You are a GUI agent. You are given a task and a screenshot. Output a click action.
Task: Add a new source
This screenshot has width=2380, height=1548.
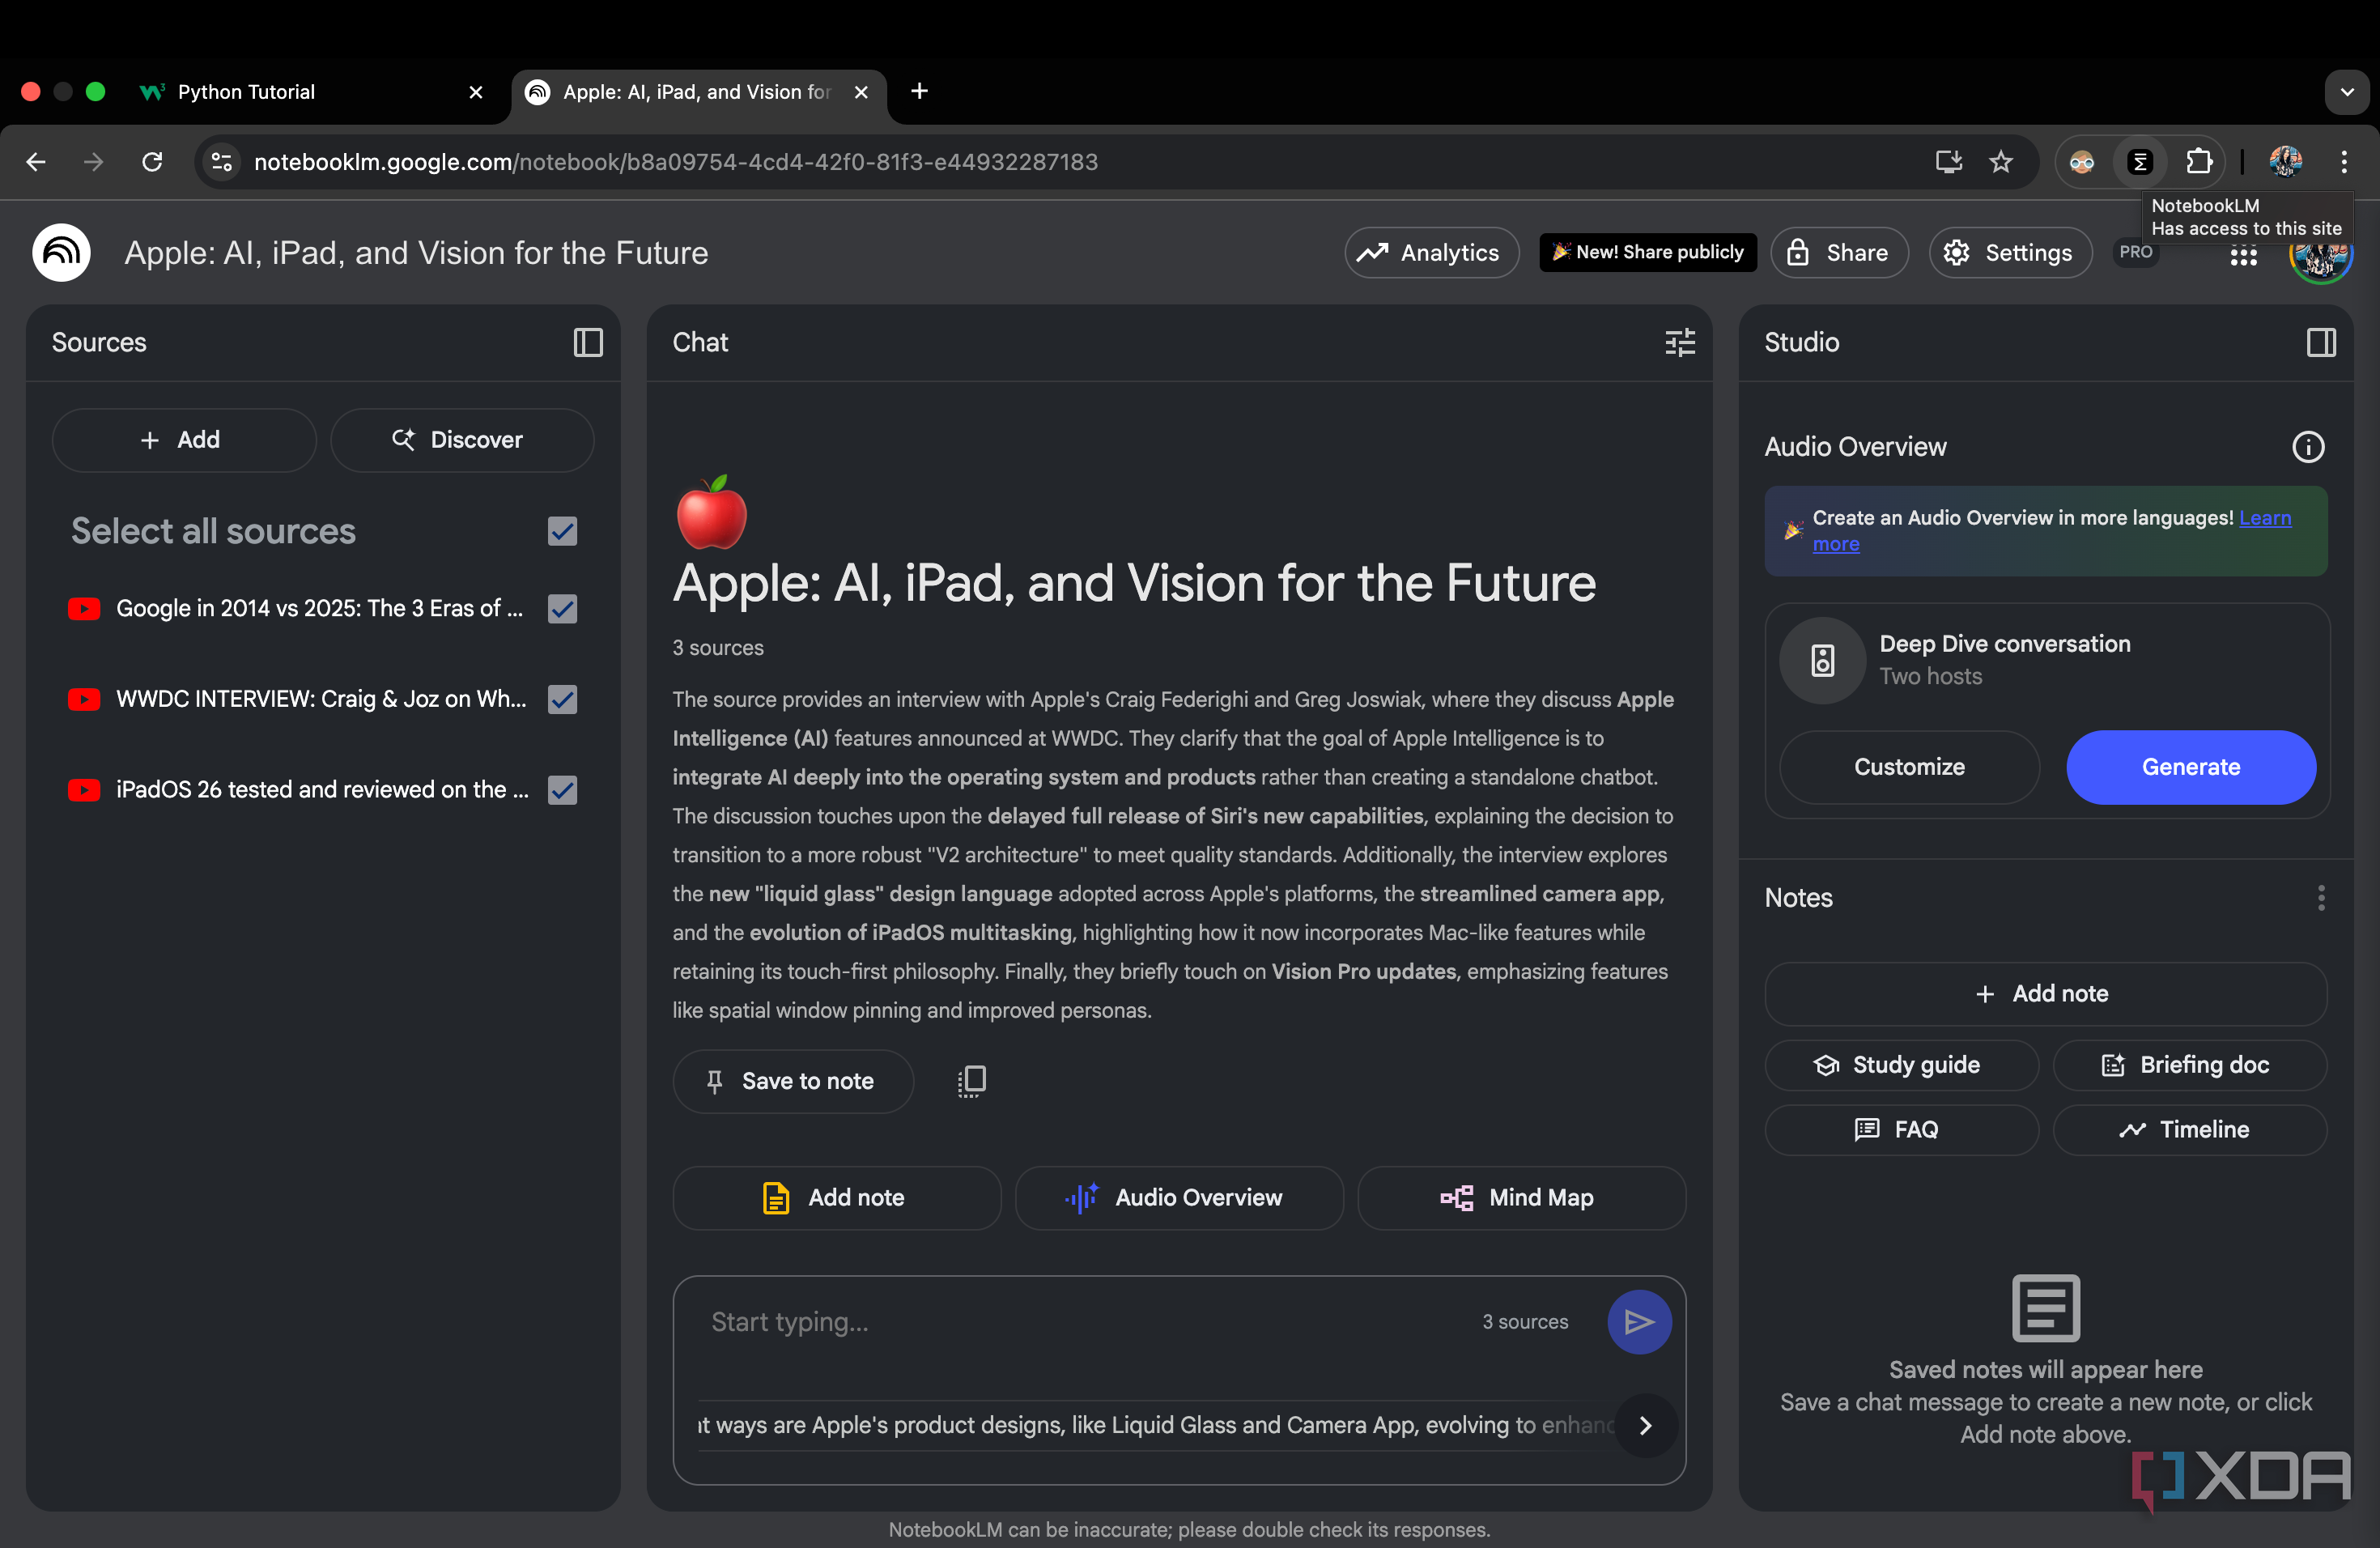pyautogui.click(x=183, y=440)
